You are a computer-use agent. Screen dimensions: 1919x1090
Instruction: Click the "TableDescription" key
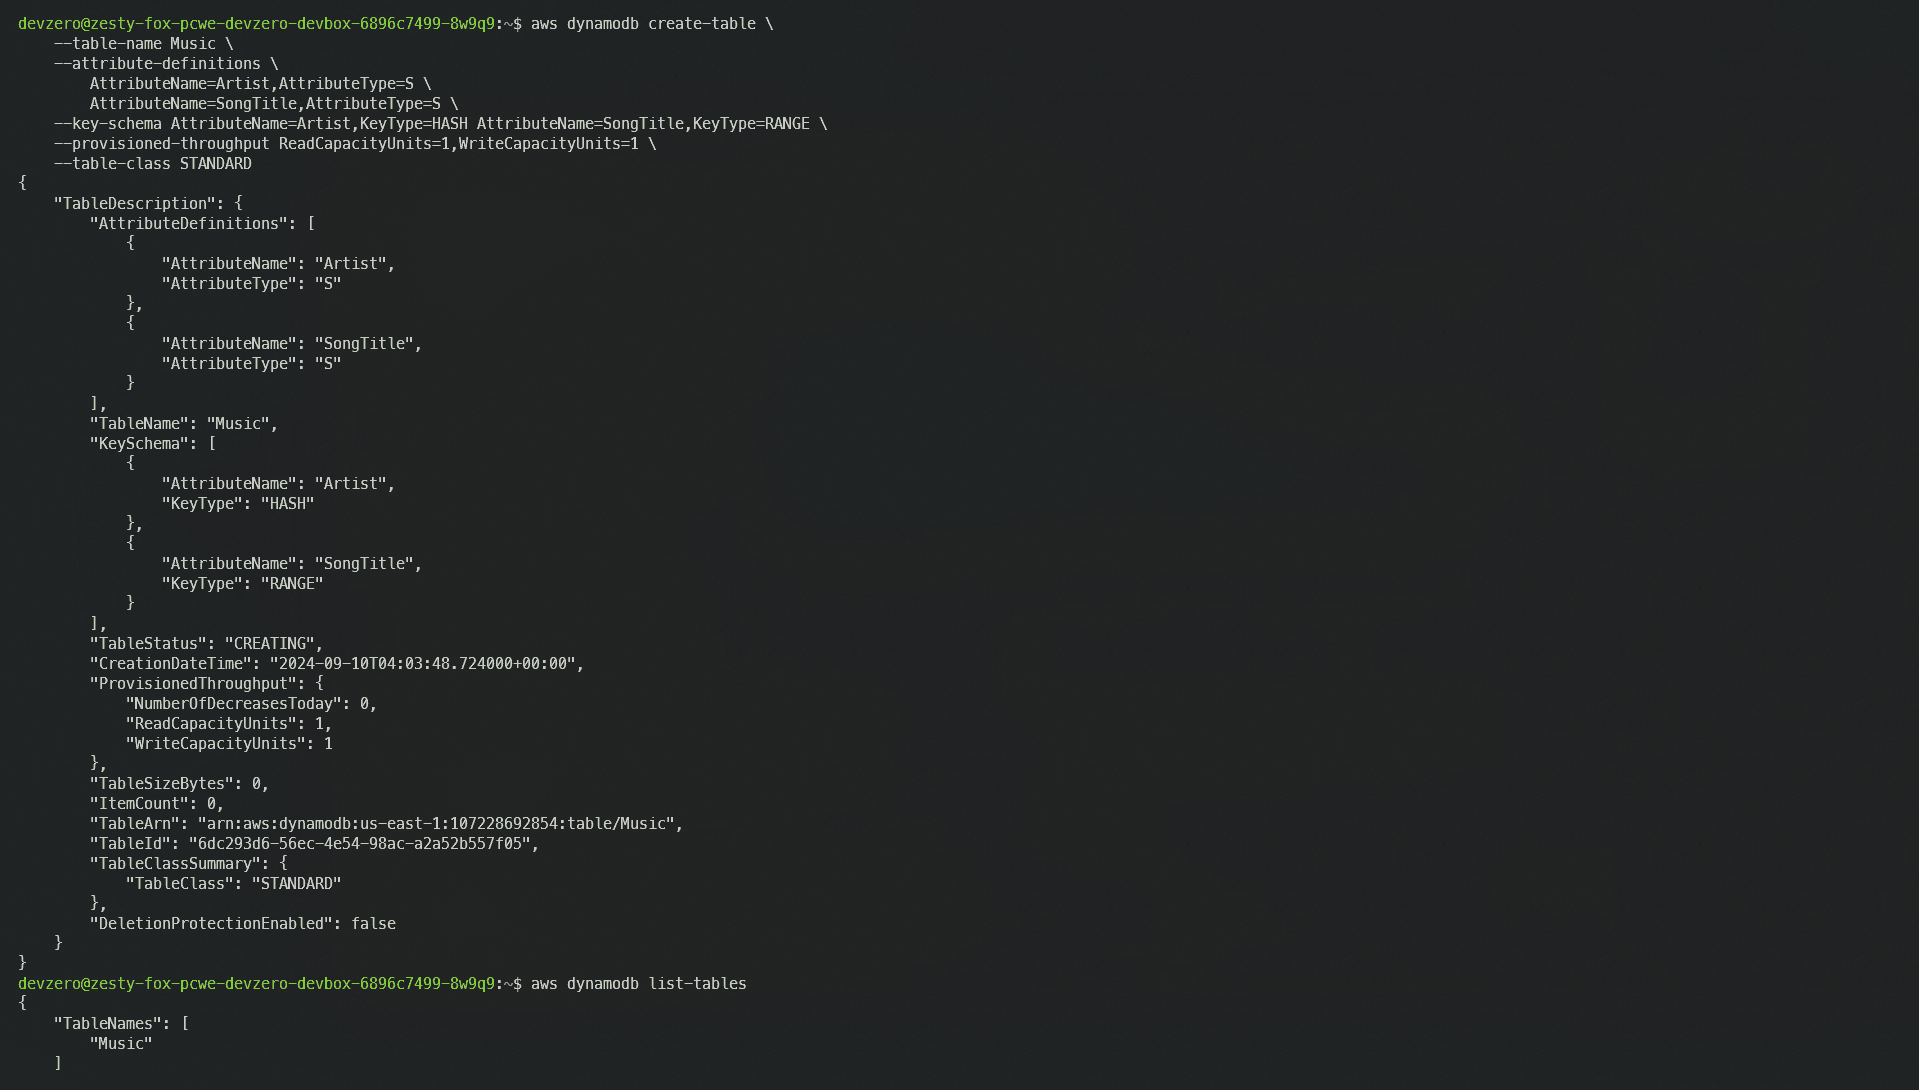pyautogui.click(x=135, y=204)
